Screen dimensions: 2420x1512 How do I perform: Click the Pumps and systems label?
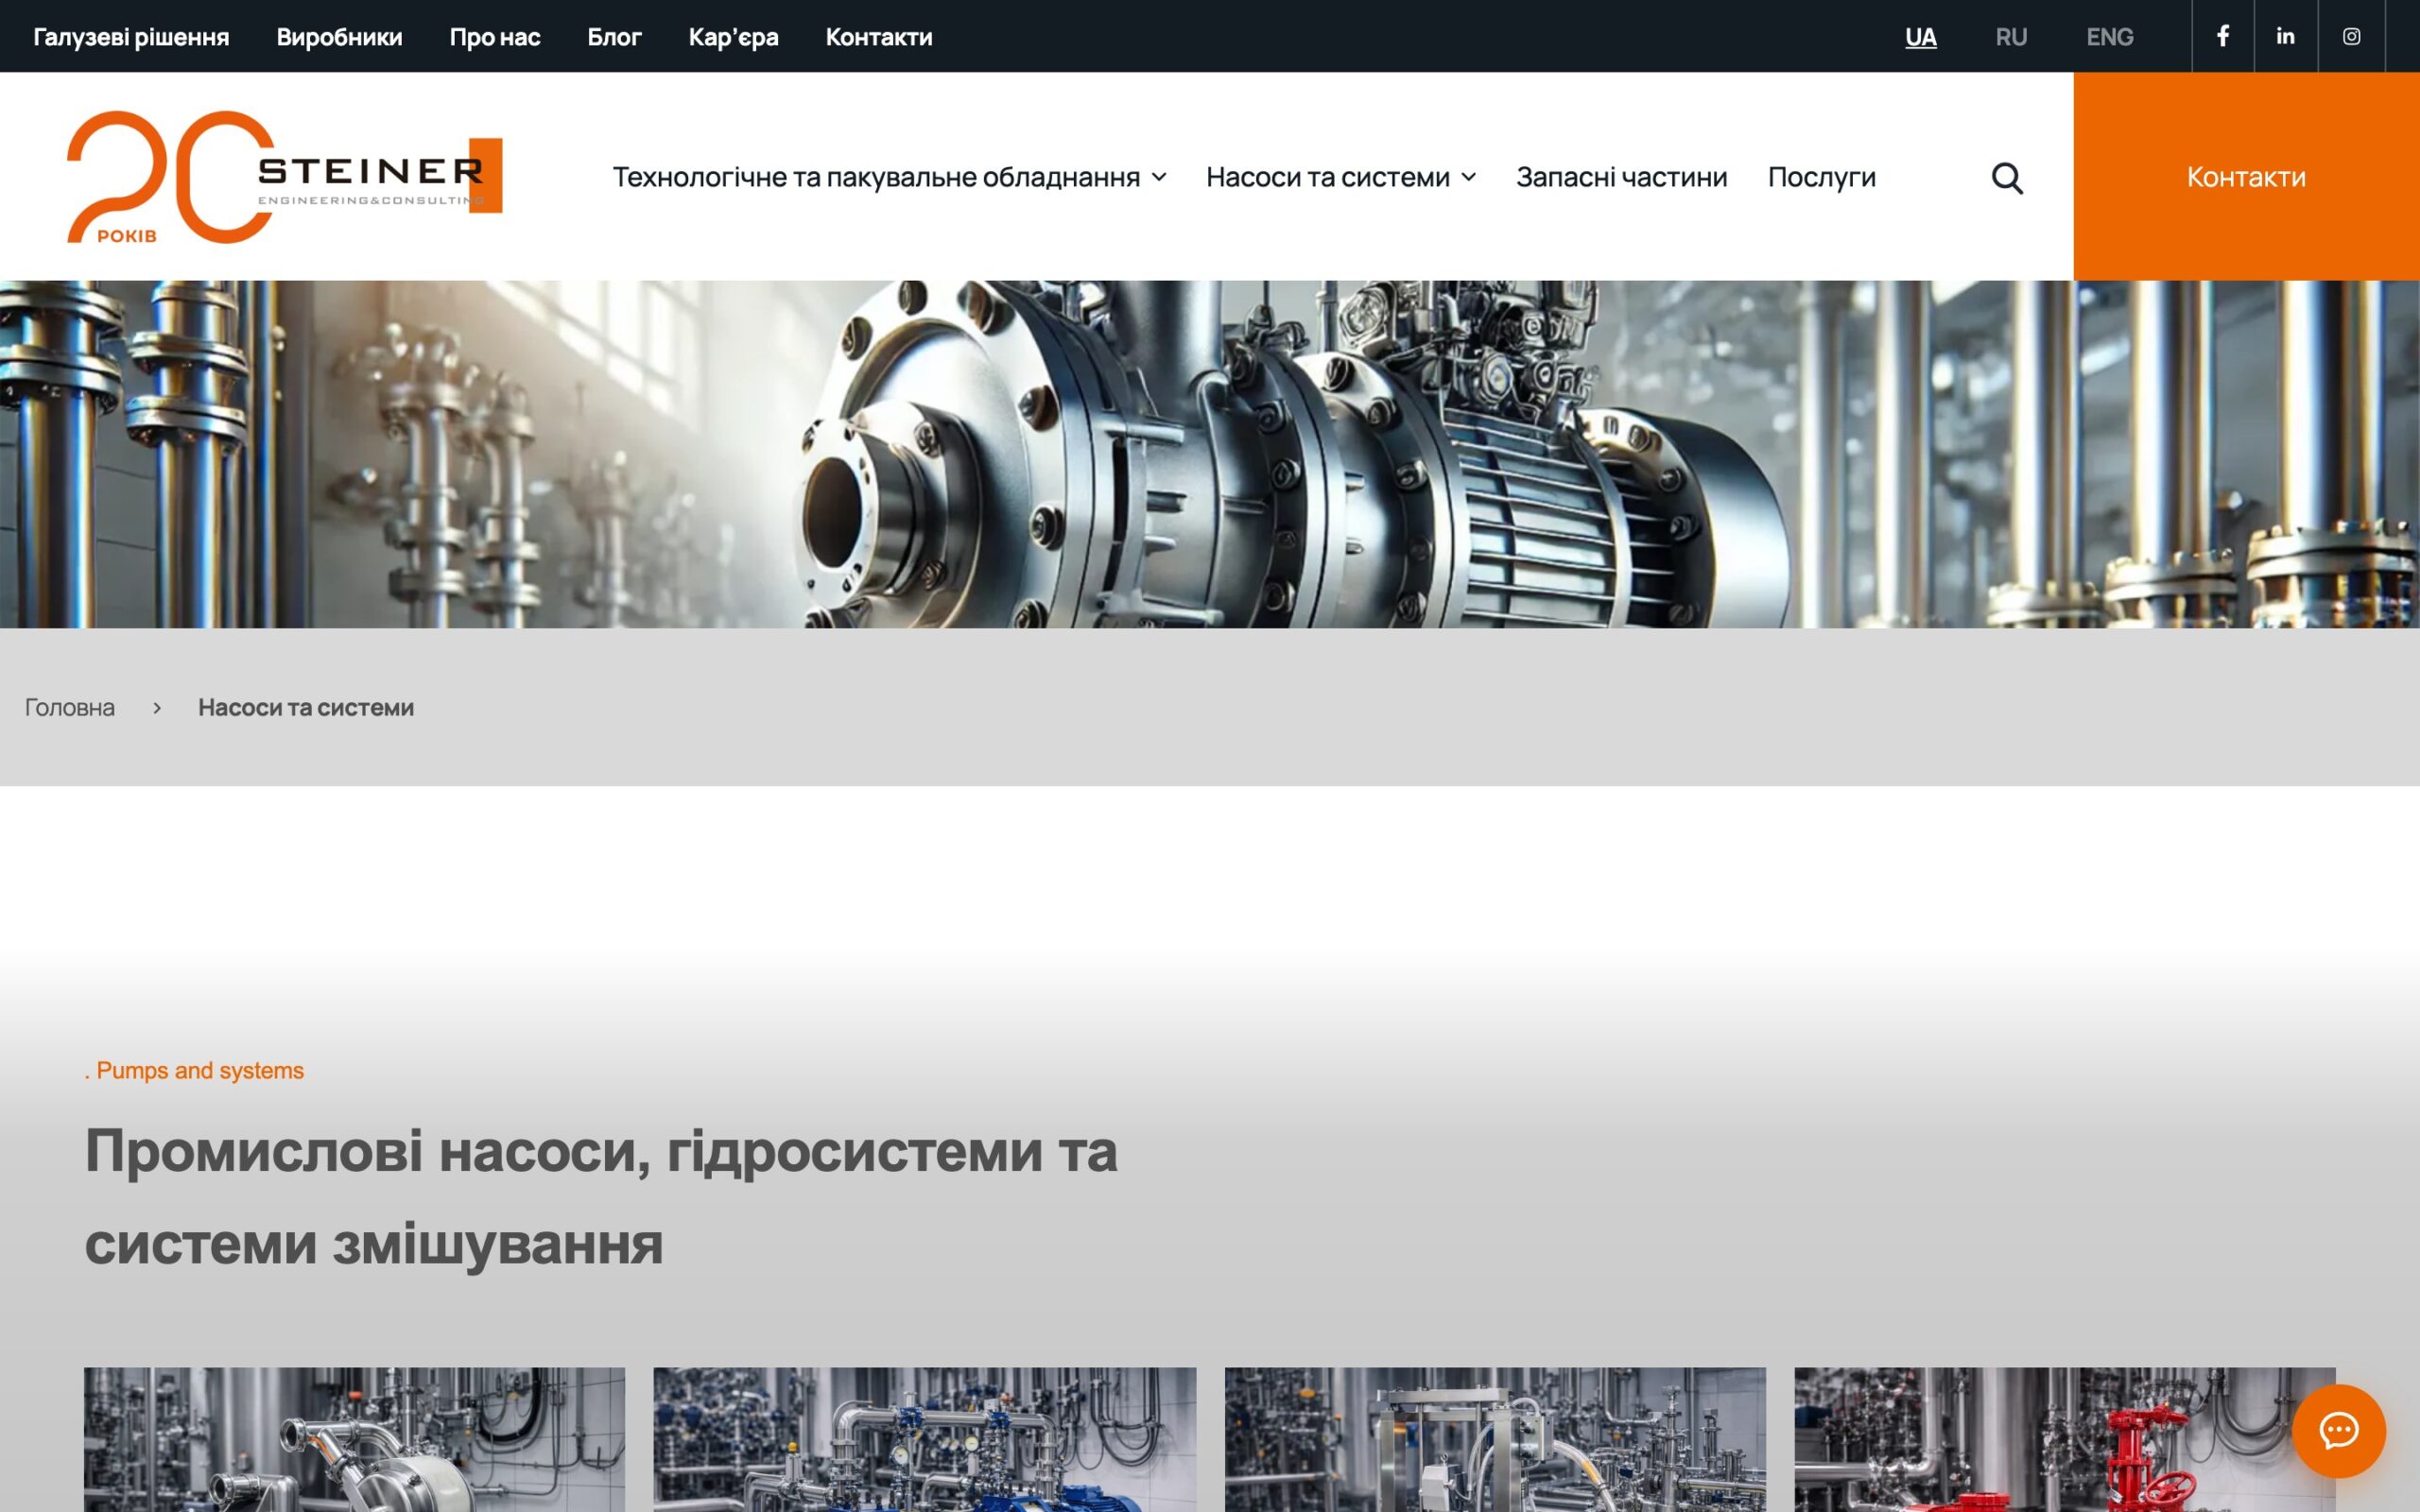[x=194, y=1070]
